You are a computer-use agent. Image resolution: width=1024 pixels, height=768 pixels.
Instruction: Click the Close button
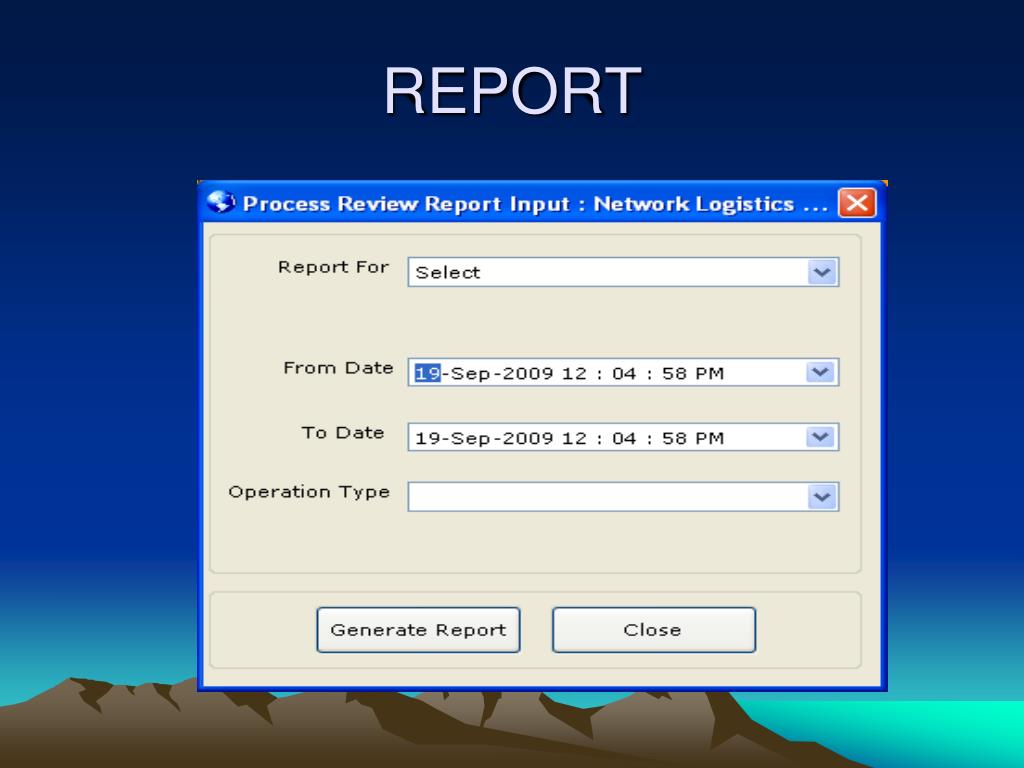(x=654, y=630)
